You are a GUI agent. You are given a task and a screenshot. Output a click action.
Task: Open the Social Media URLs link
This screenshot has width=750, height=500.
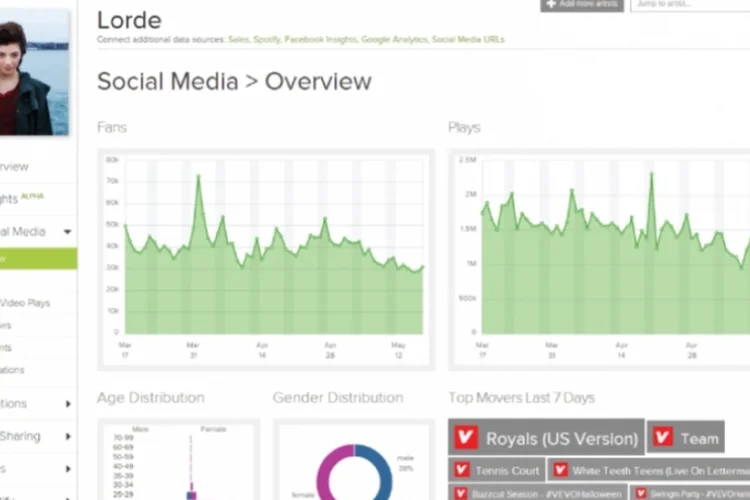pos(468,39)
